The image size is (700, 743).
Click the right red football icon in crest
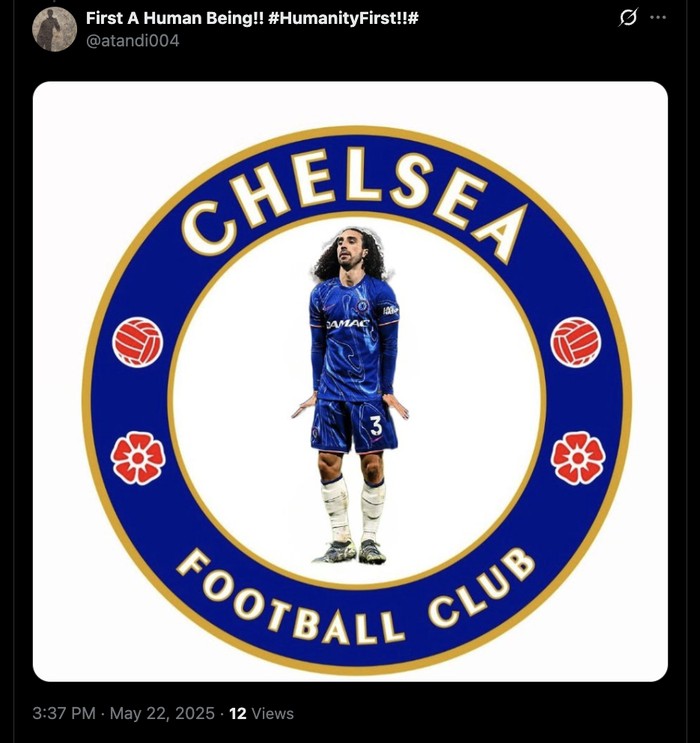tap(576, 342)
